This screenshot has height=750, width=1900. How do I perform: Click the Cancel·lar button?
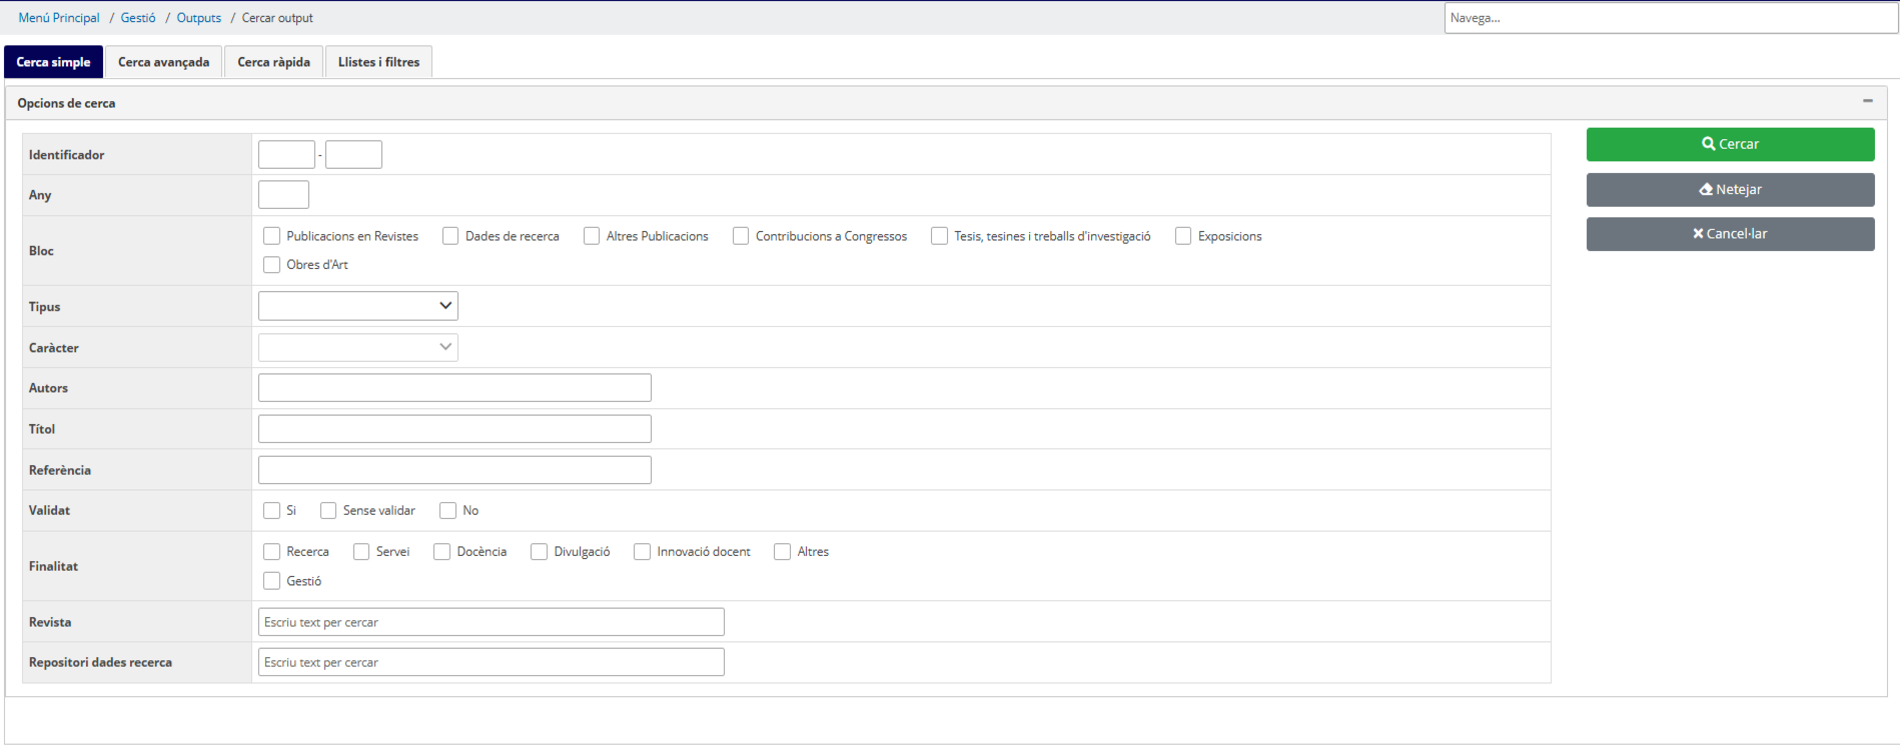[1729, 234]
